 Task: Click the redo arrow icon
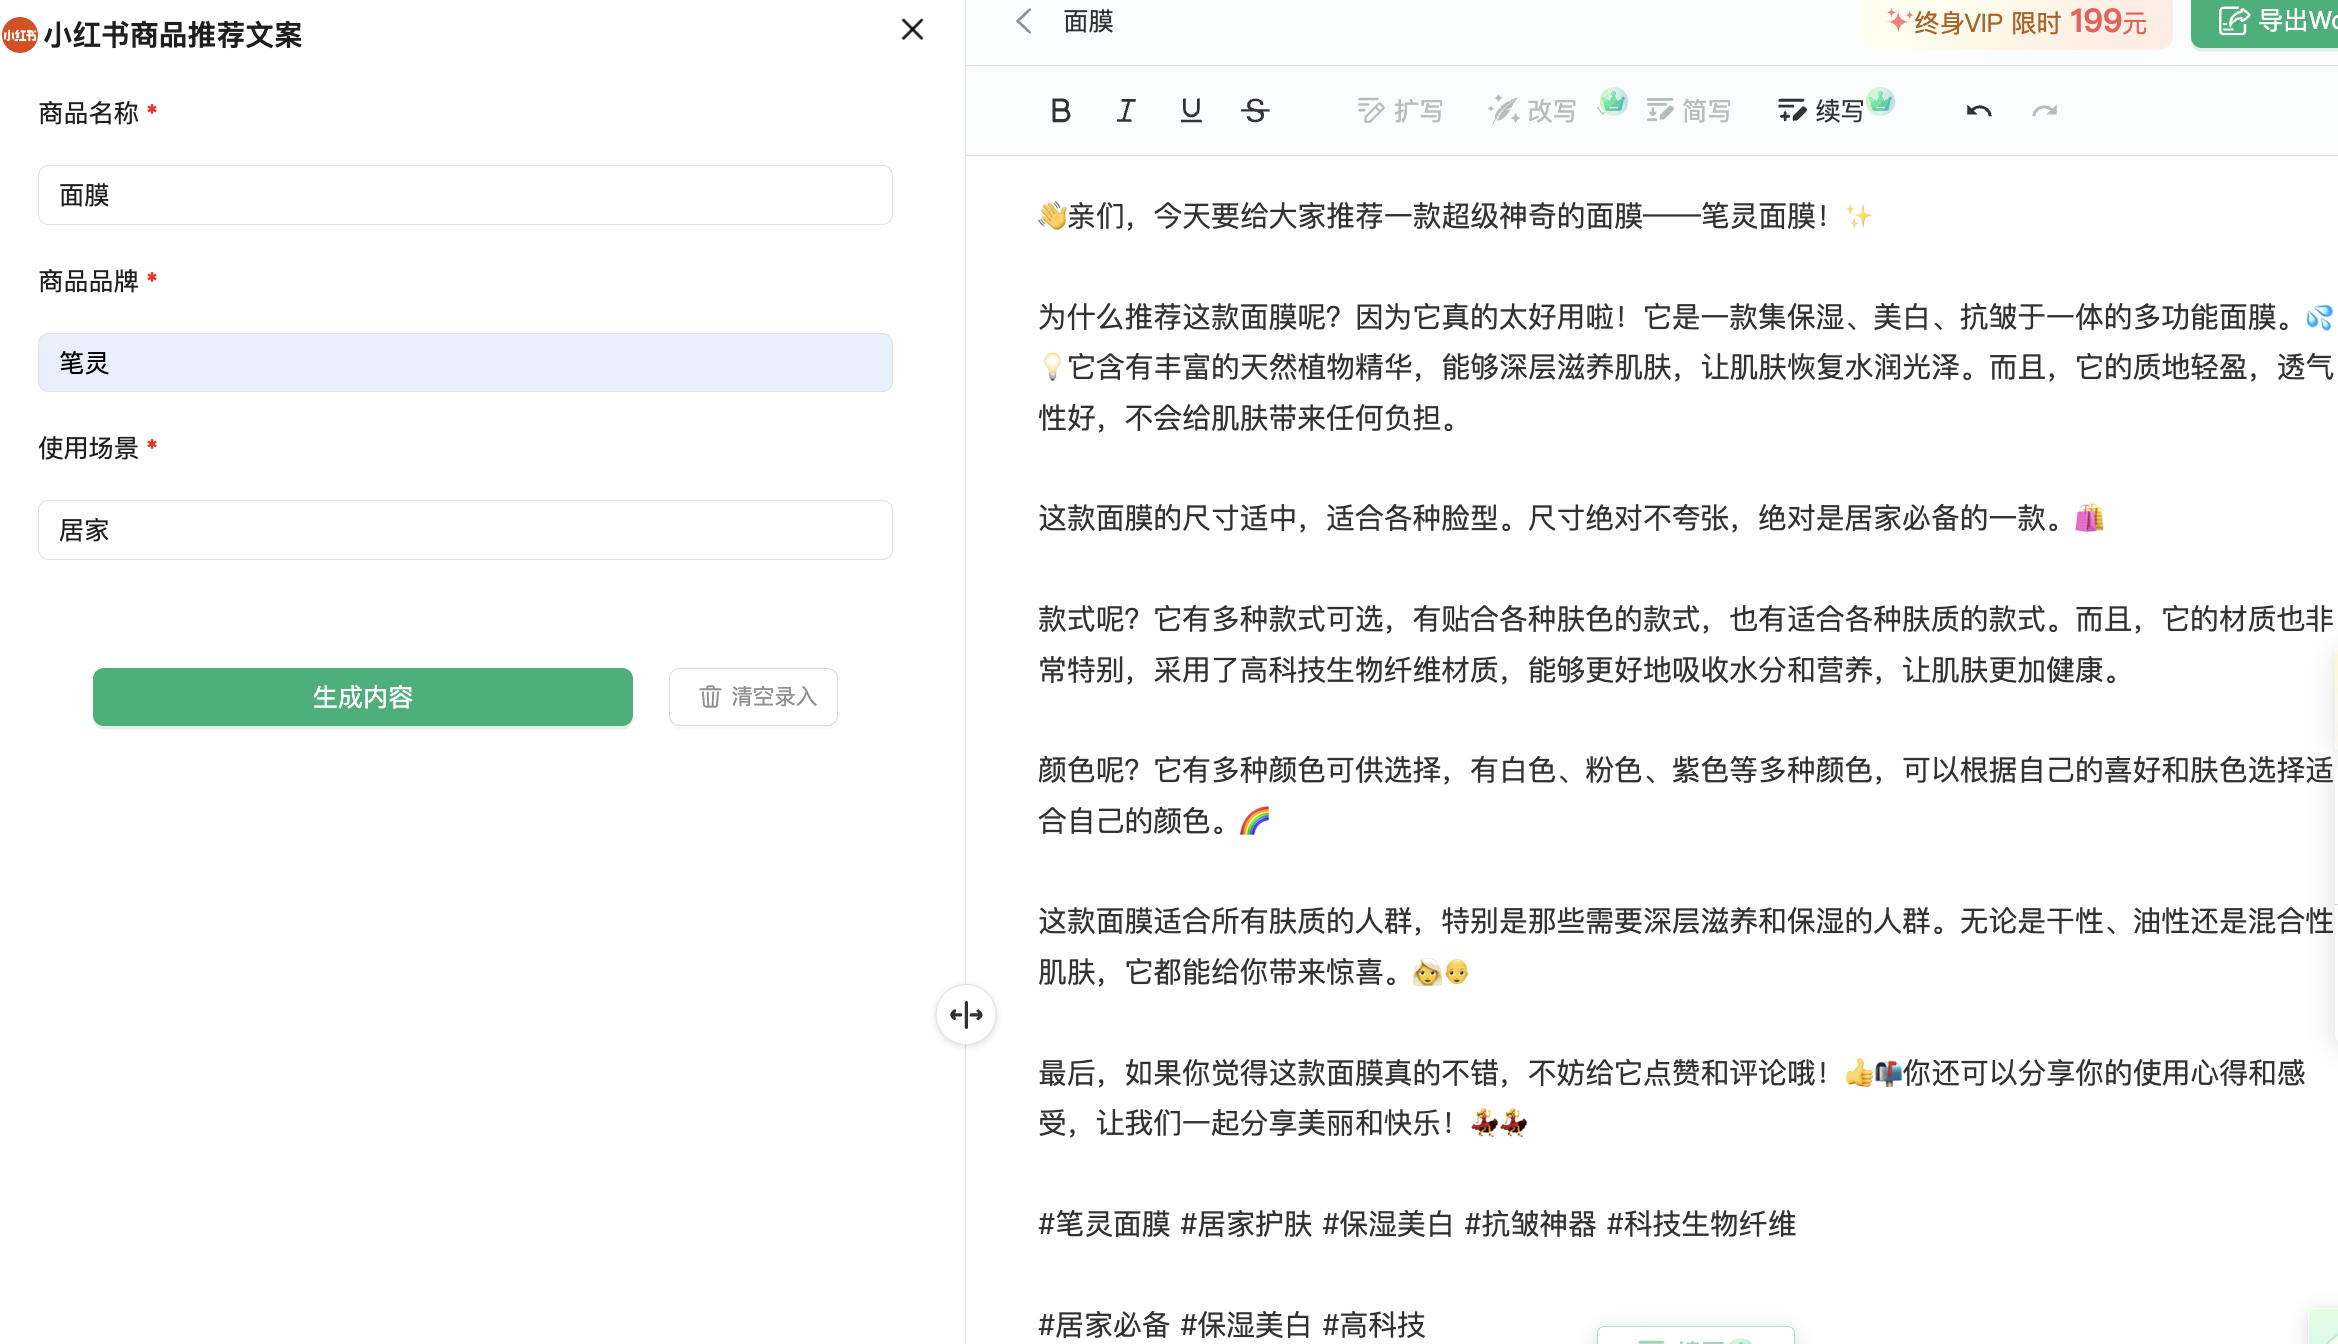point(2044,111)
